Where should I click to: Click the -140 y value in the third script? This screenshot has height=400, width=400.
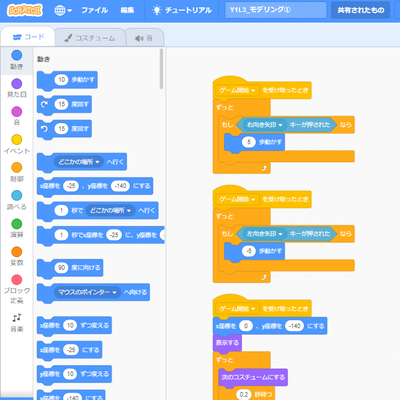pos(294,326)
